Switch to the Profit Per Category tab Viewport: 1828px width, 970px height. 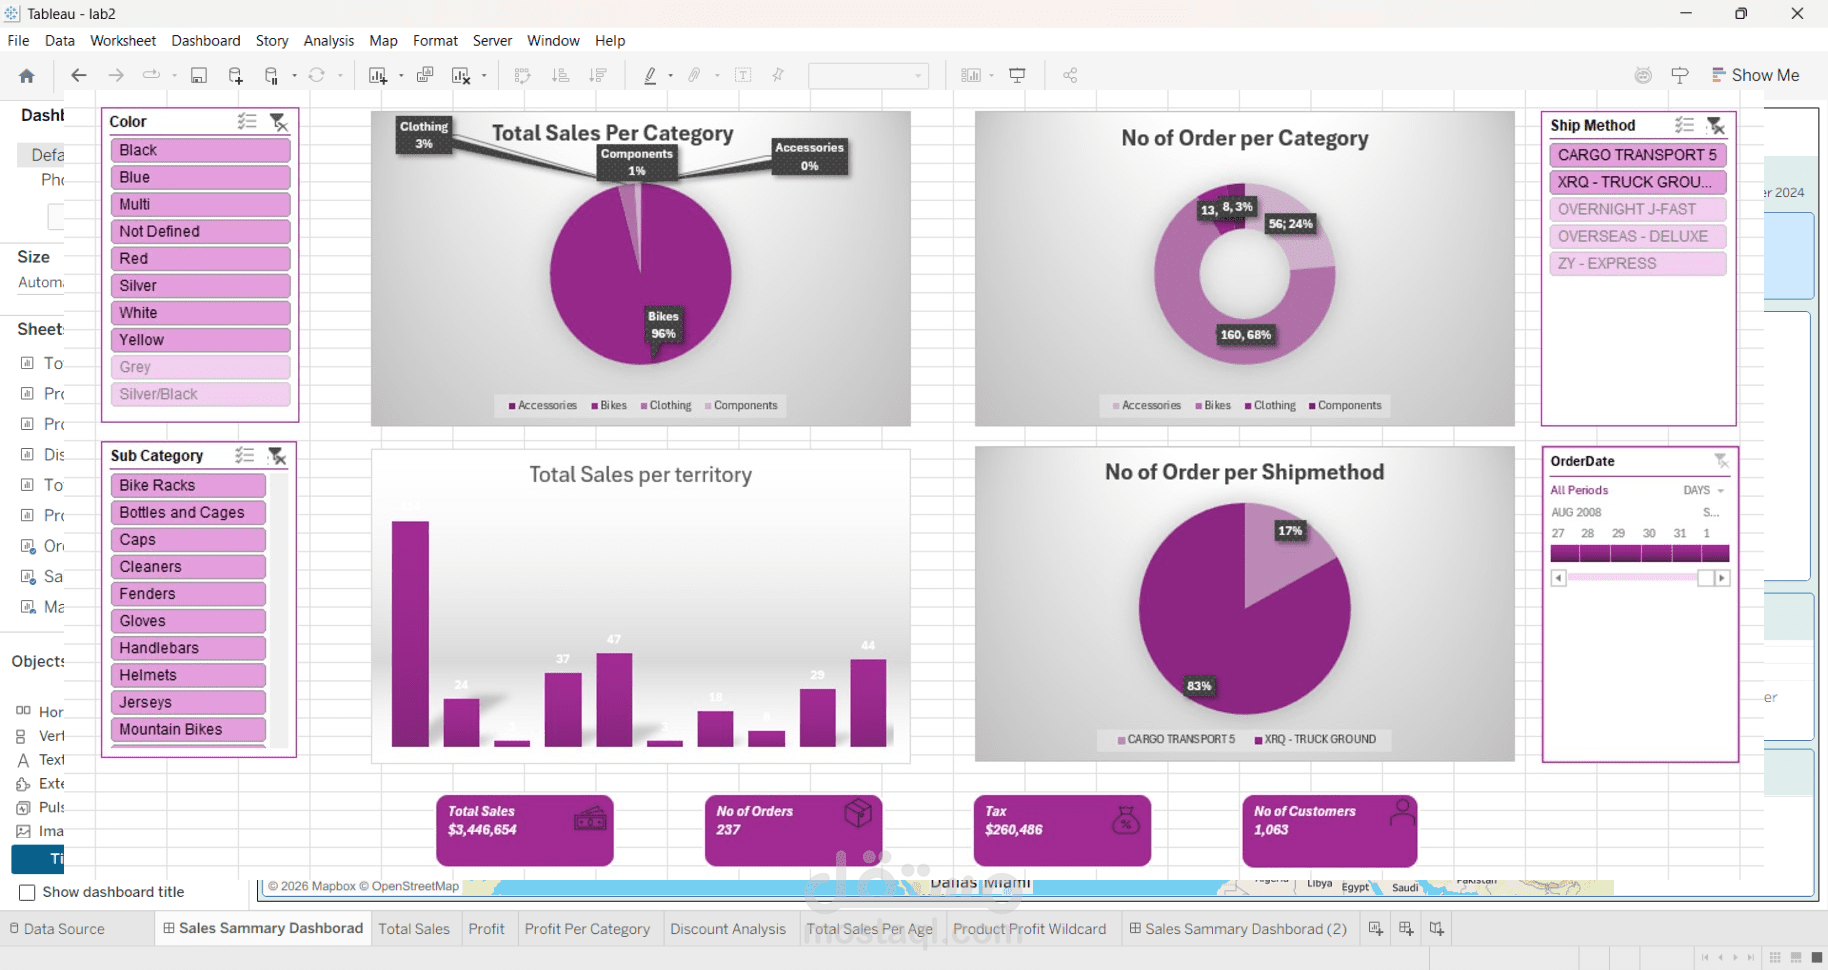tap(587, 929)
